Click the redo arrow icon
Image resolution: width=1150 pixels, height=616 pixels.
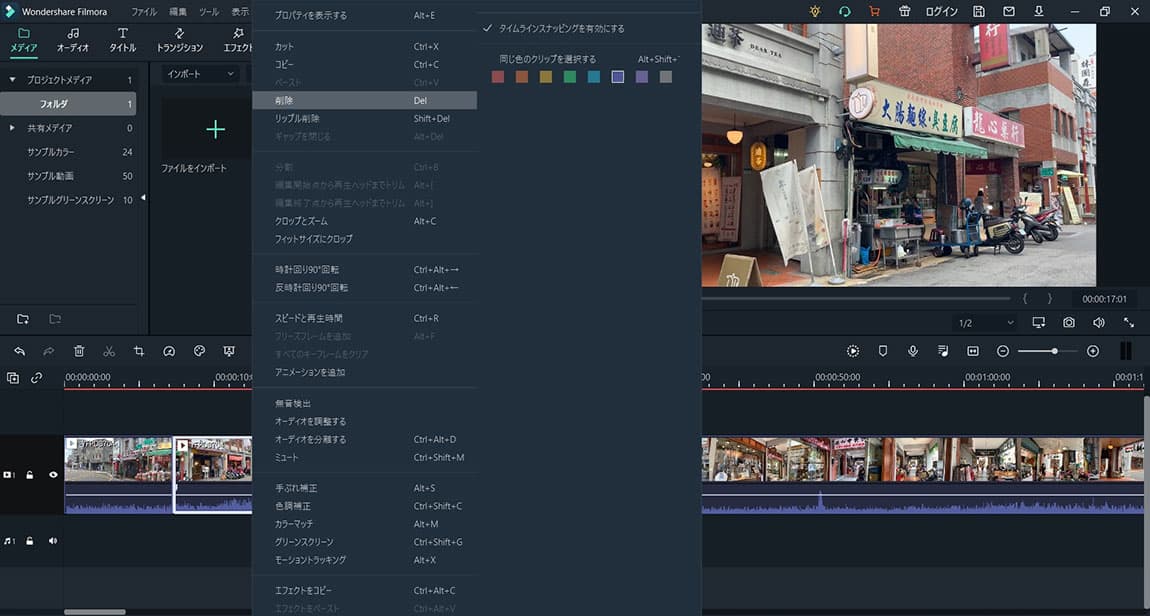(x=49, y=351)
